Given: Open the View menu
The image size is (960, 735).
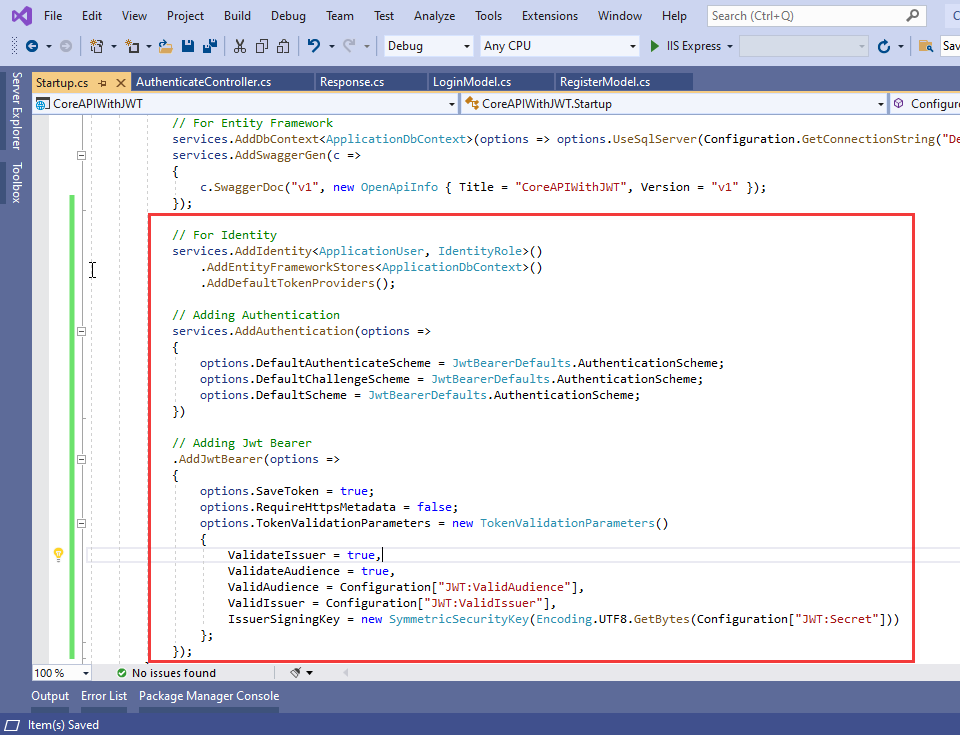Looking at the screenshot, I should pos(134,16).
